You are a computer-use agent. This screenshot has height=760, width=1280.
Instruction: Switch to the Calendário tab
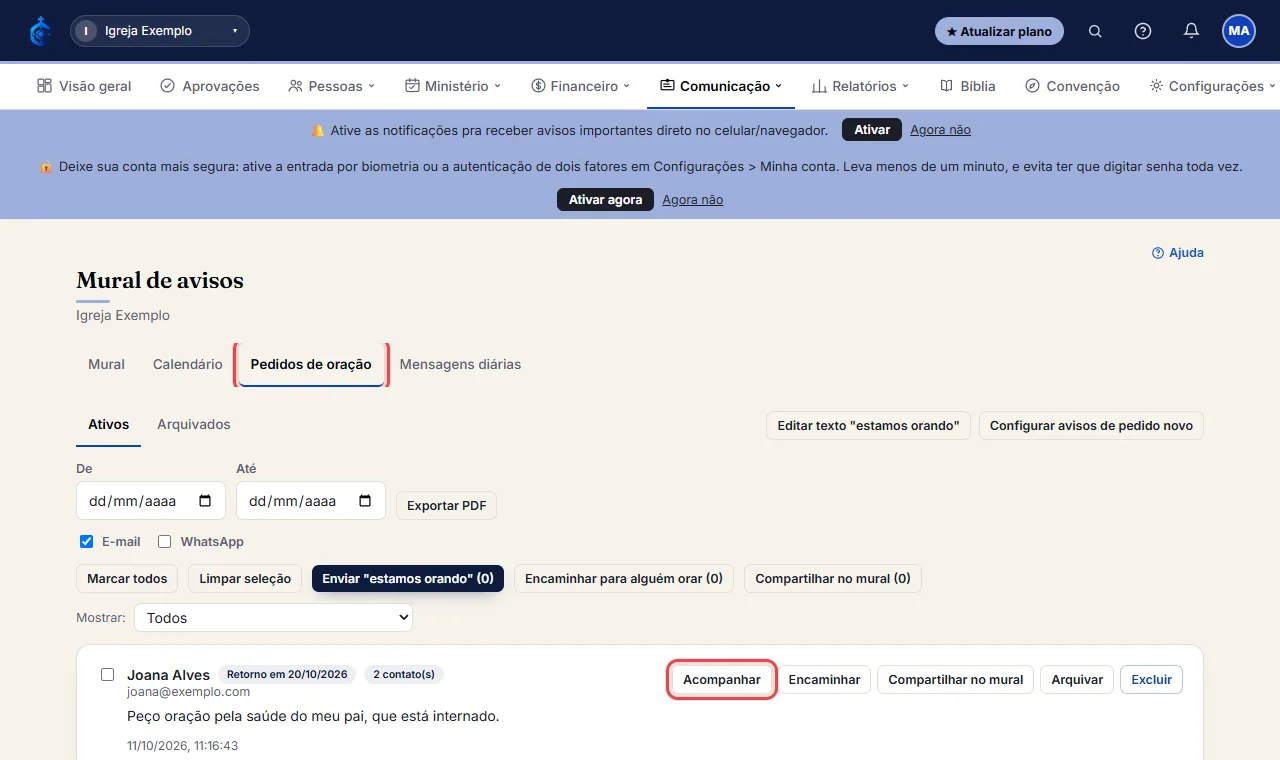click(187, 364)
